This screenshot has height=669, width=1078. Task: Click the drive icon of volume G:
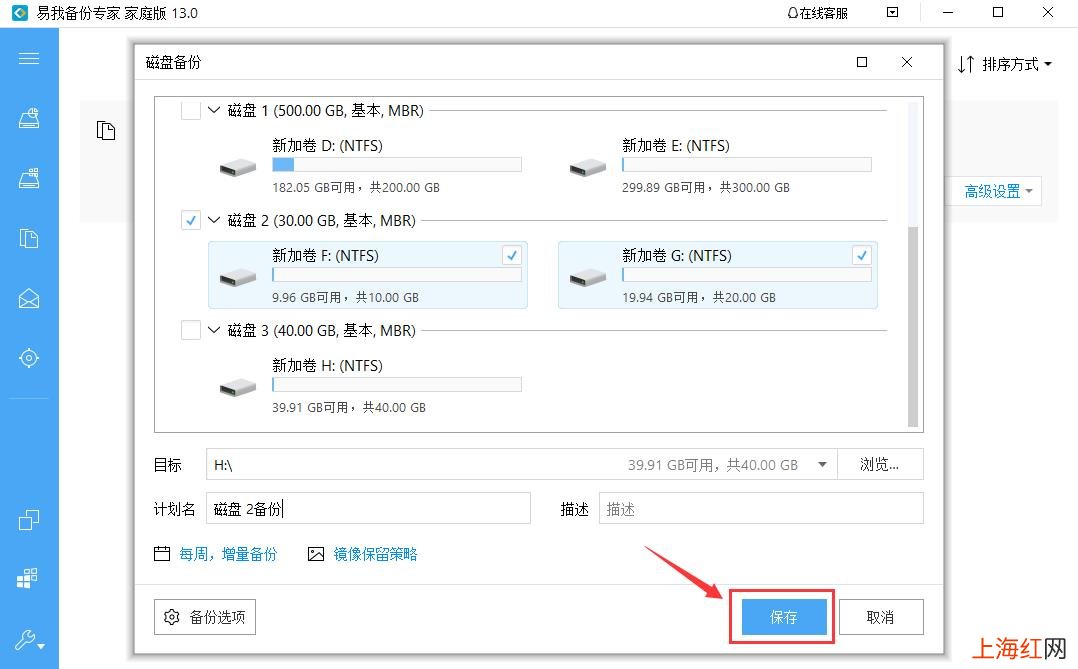(x=588, y=277)
